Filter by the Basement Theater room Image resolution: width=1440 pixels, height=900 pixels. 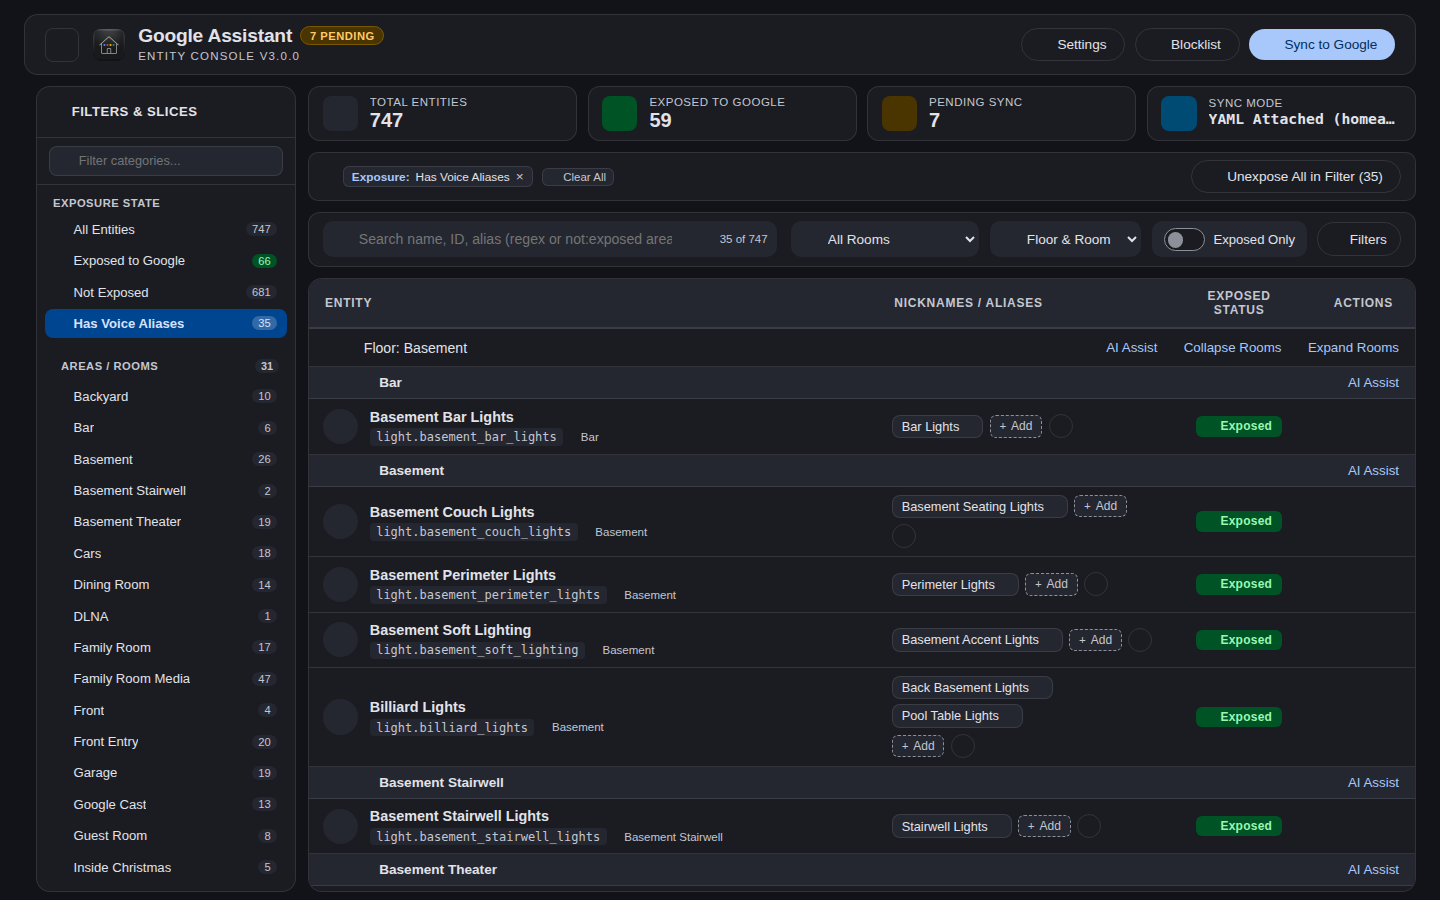point(166,522)
